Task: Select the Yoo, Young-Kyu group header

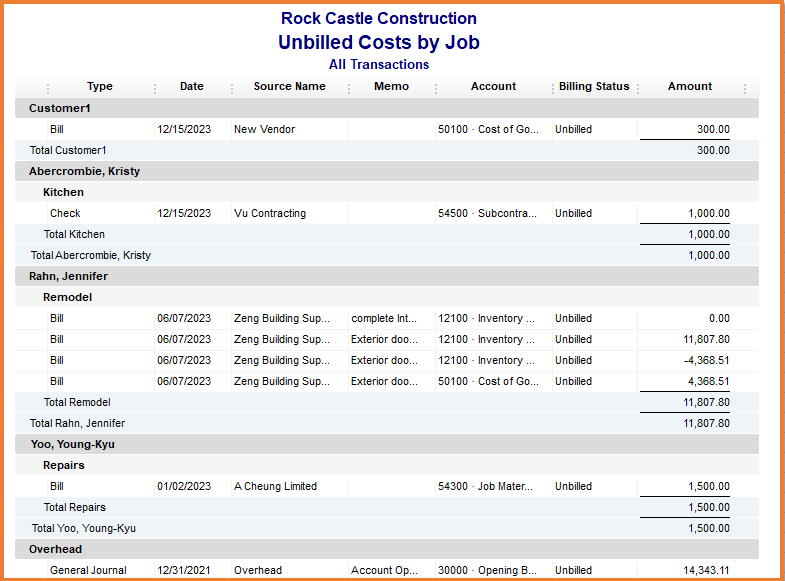Action: point(386,444)
